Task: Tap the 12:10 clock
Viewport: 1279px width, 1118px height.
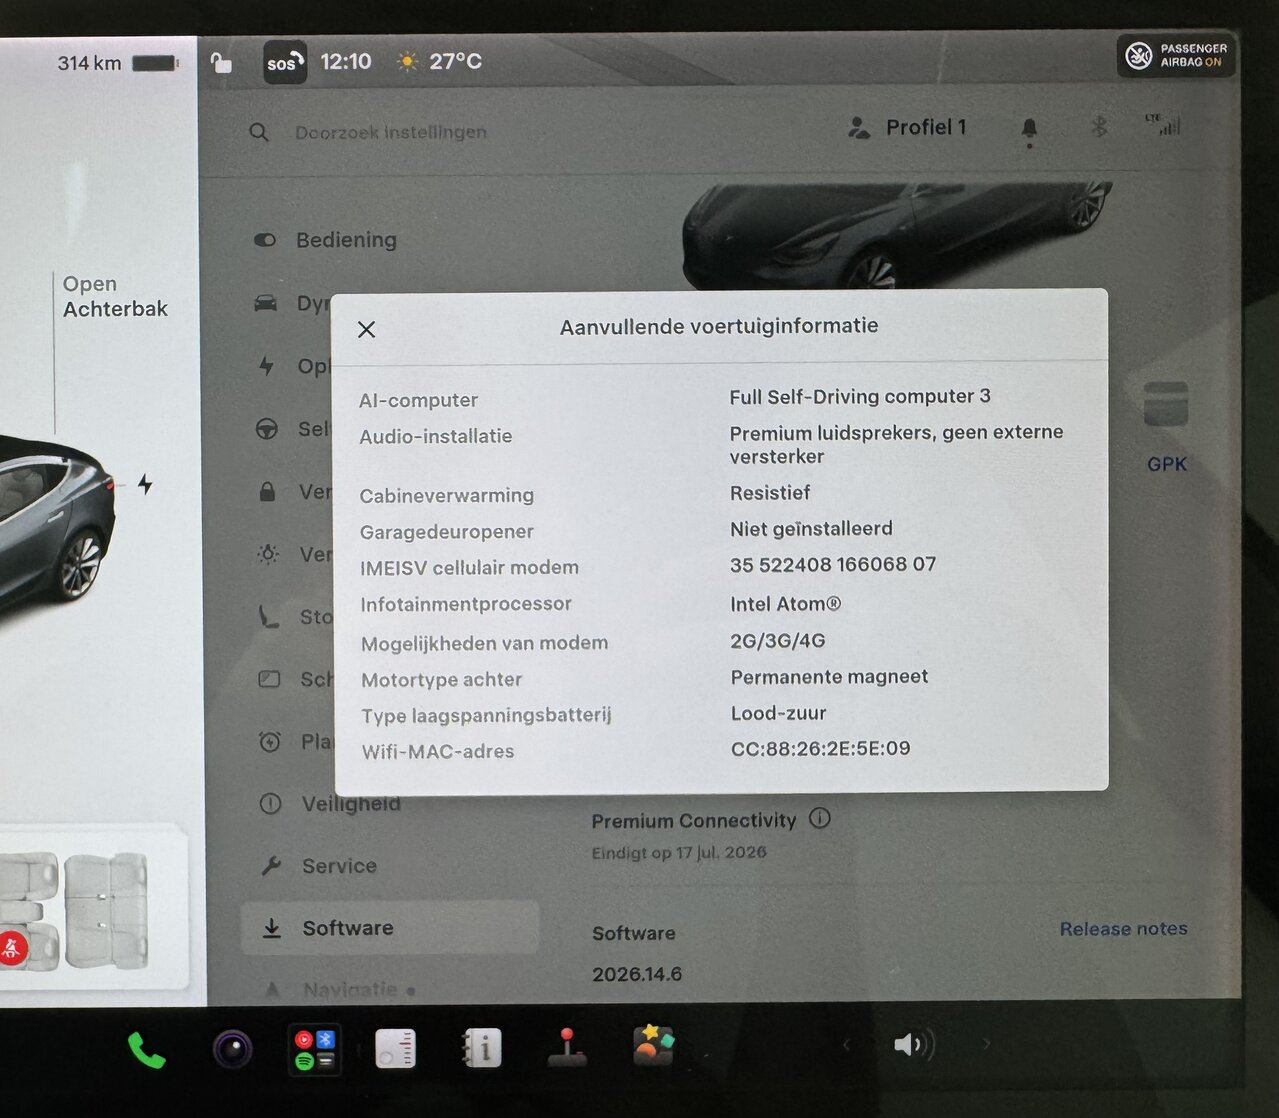Action: pyautogui.click(x=346, y=62)
